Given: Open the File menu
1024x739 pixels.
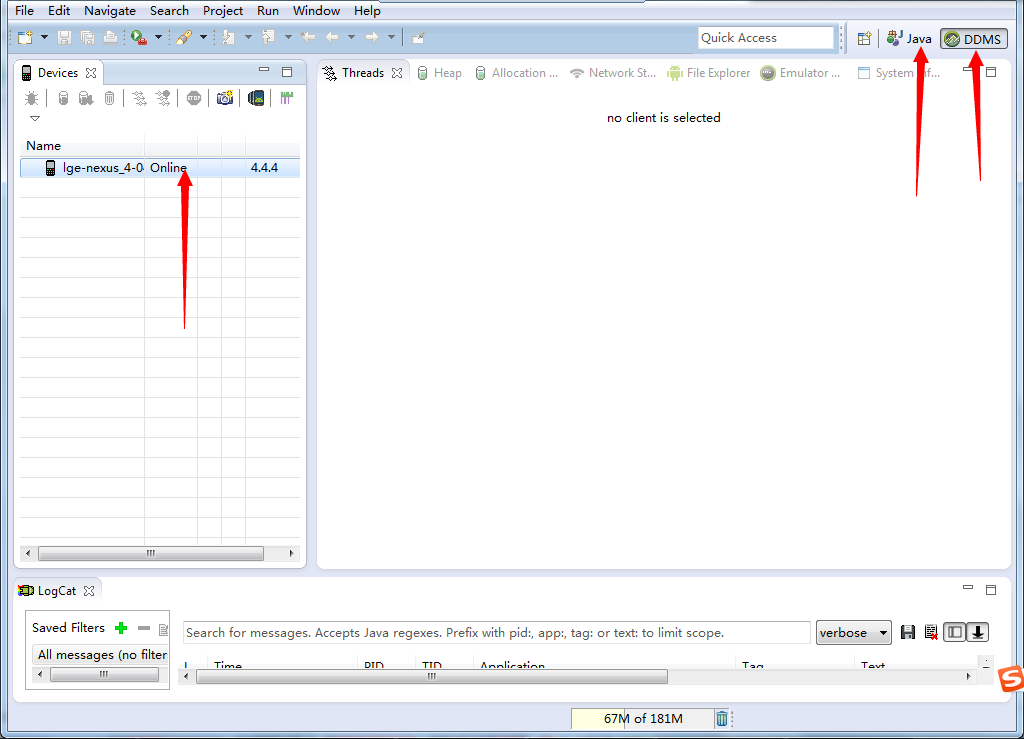Looking at the screenshot, I should 24,10.
